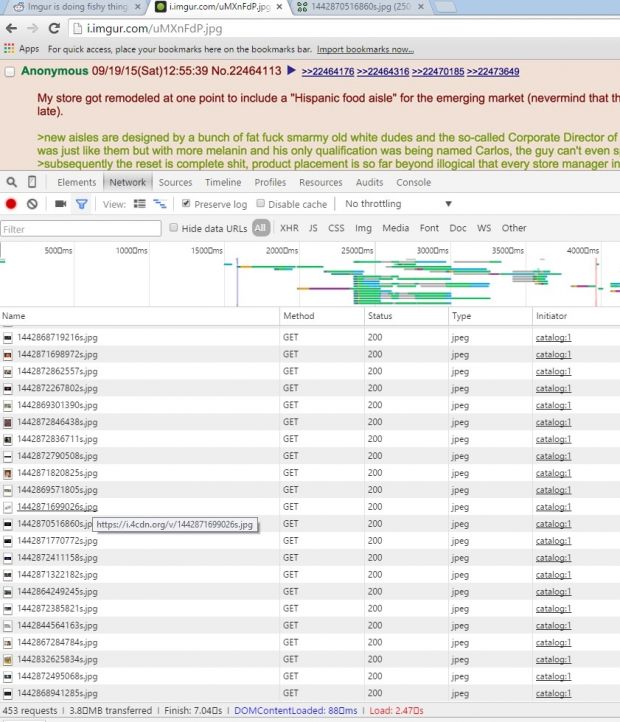Click file icon of 1442871698972s.jpg row
Image resolution: width=620 pixels, height=722 pixels.
(8, 355)
